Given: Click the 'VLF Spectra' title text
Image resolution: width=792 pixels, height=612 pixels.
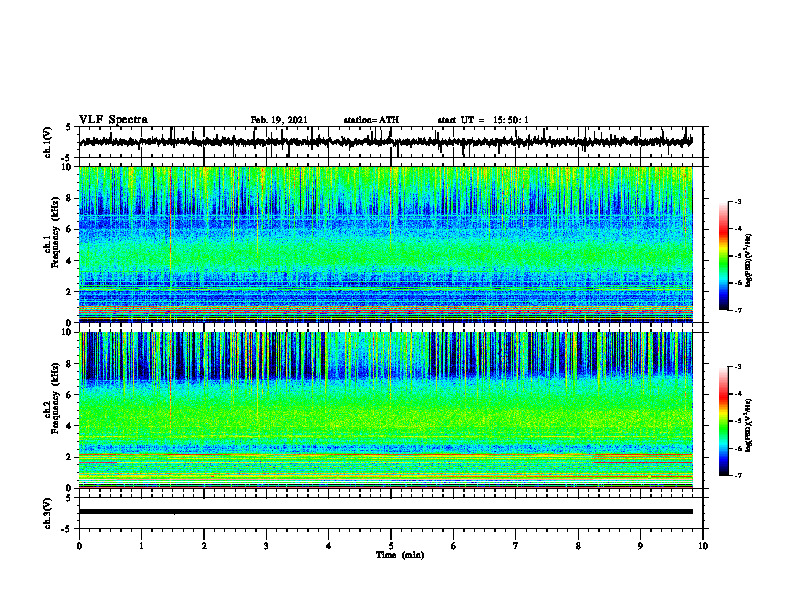Looking at the screenshot, I should pos(113,120).
